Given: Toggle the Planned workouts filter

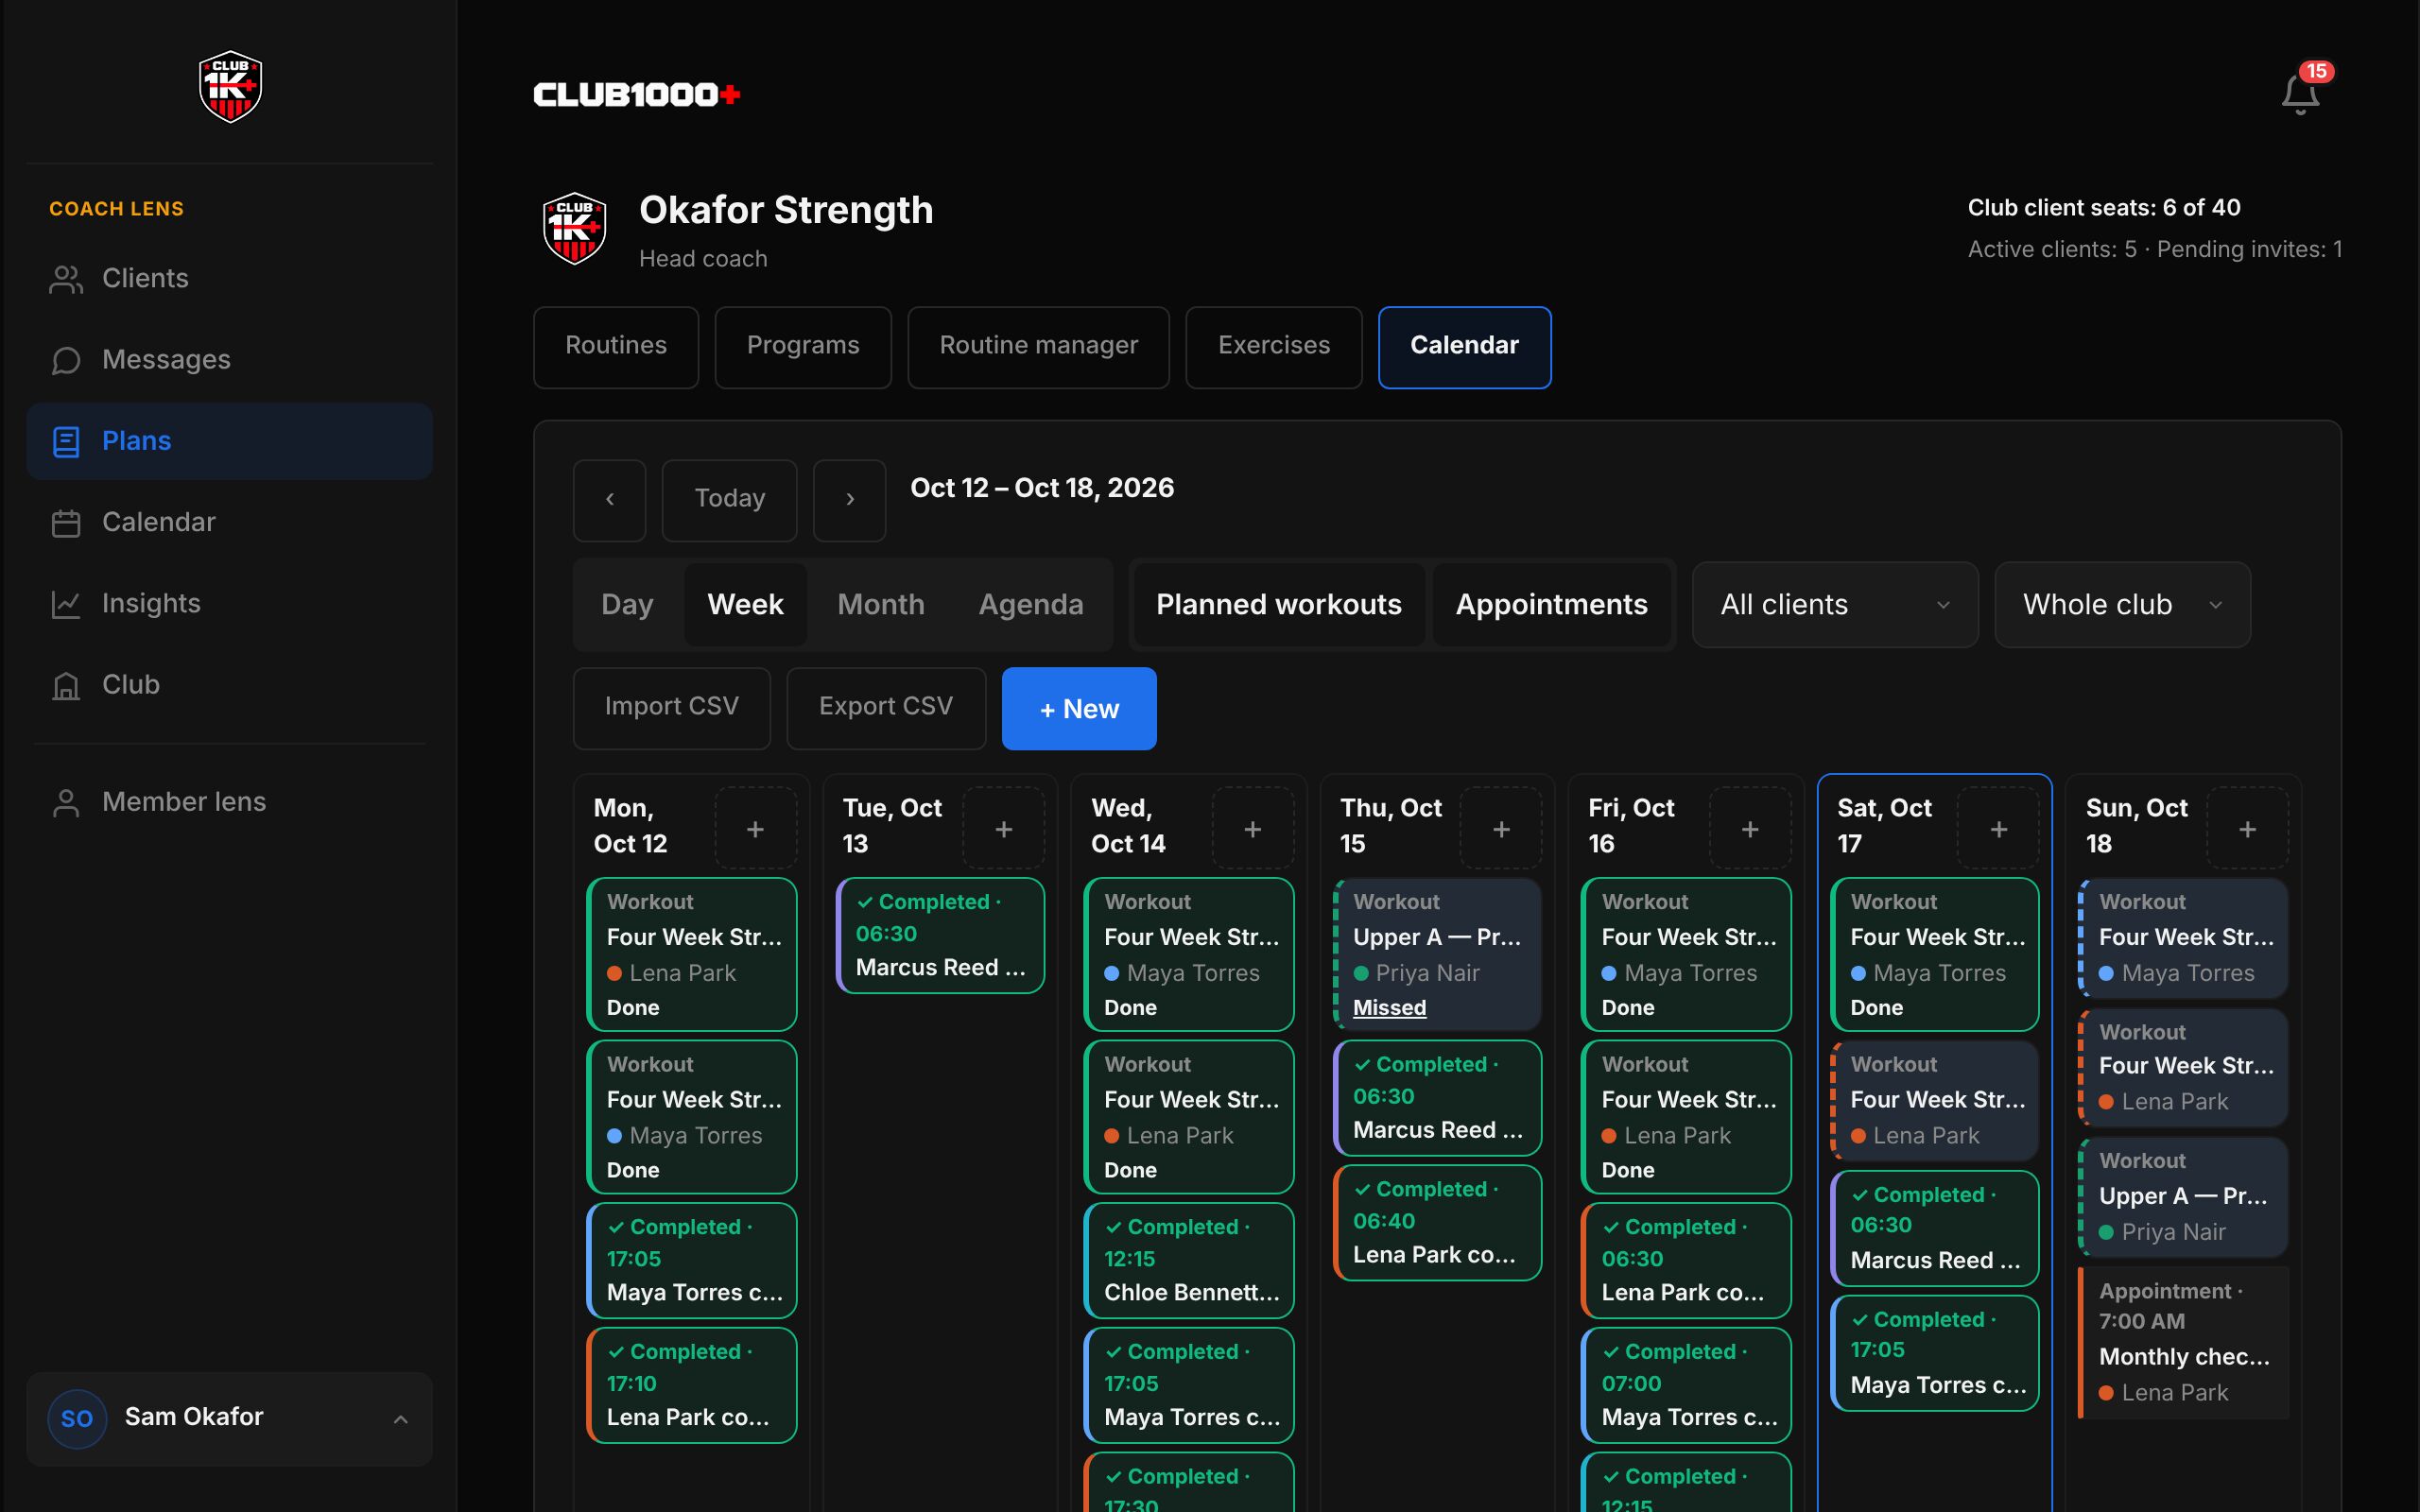Looking at the screenshot, I should pos(1278,604).
